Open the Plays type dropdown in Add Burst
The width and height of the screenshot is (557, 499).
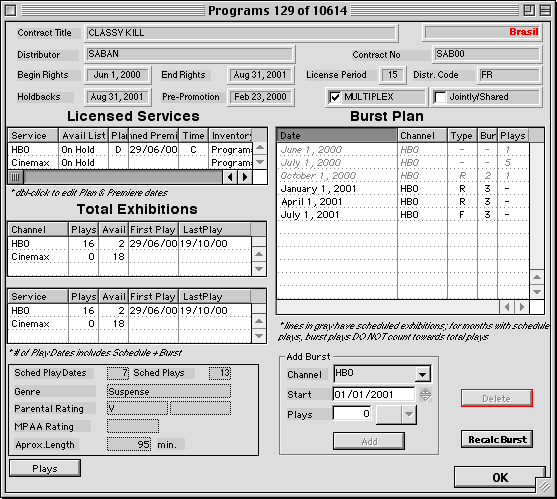pos(409,414)
